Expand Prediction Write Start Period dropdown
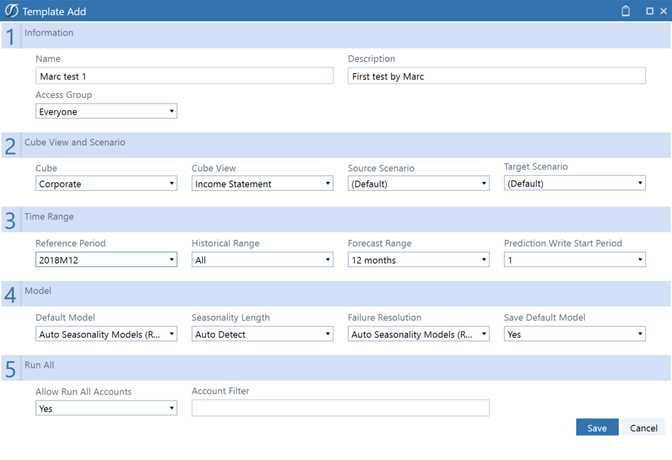672x460 pixels. coord(575,260)
